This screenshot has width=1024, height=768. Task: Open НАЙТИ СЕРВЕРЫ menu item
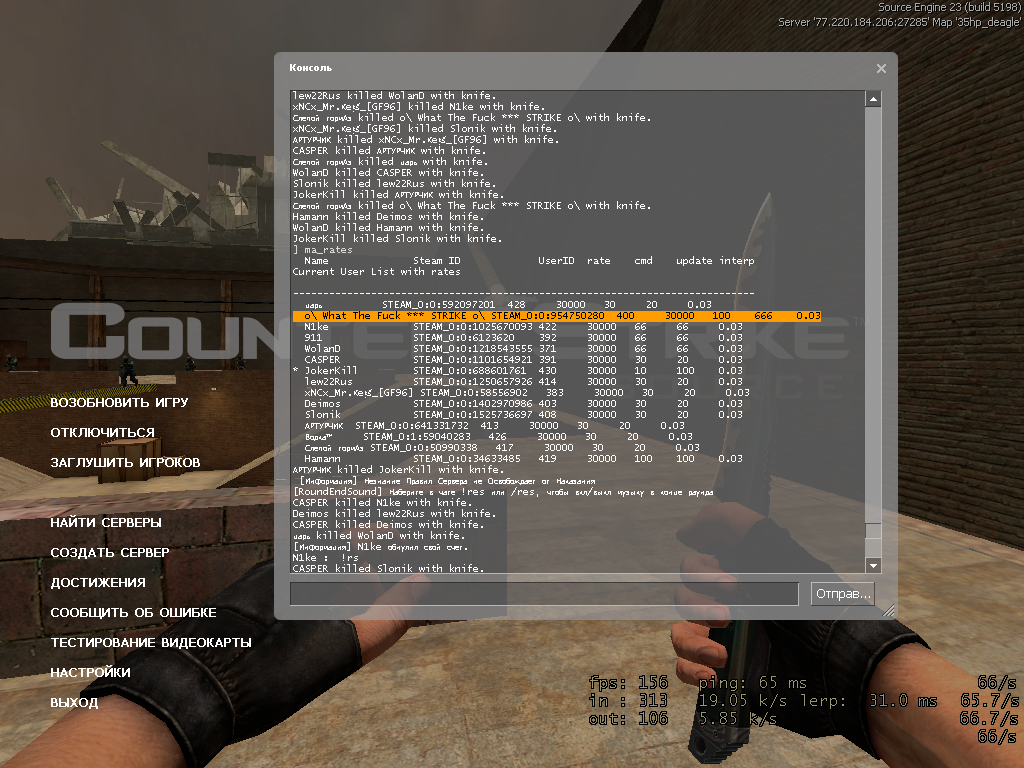pyautogui.click(x=106, y=522)
